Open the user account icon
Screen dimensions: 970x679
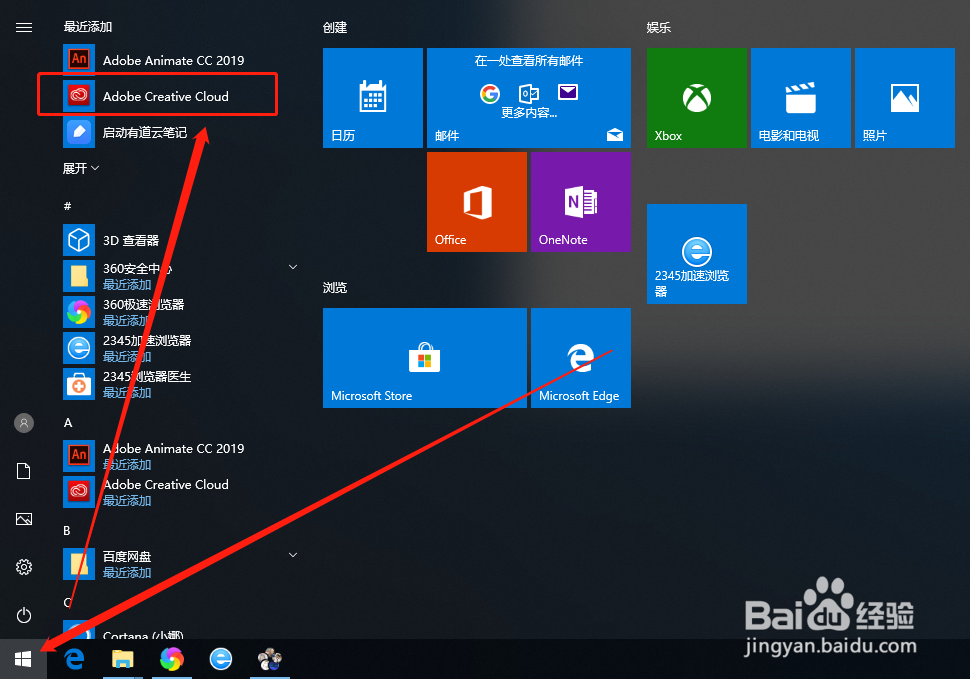[24, 423]
